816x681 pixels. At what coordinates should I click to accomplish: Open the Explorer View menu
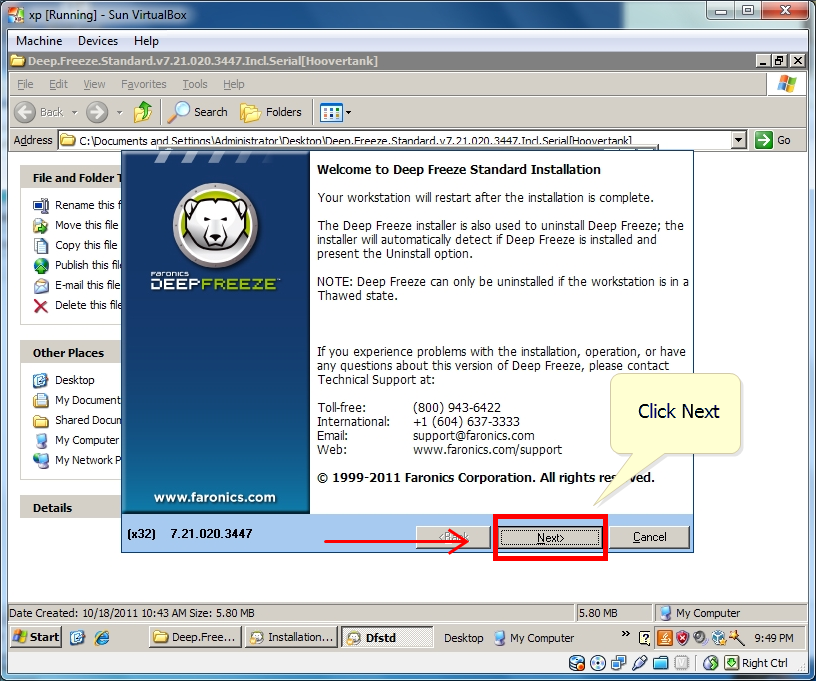(x=94, y=84)
